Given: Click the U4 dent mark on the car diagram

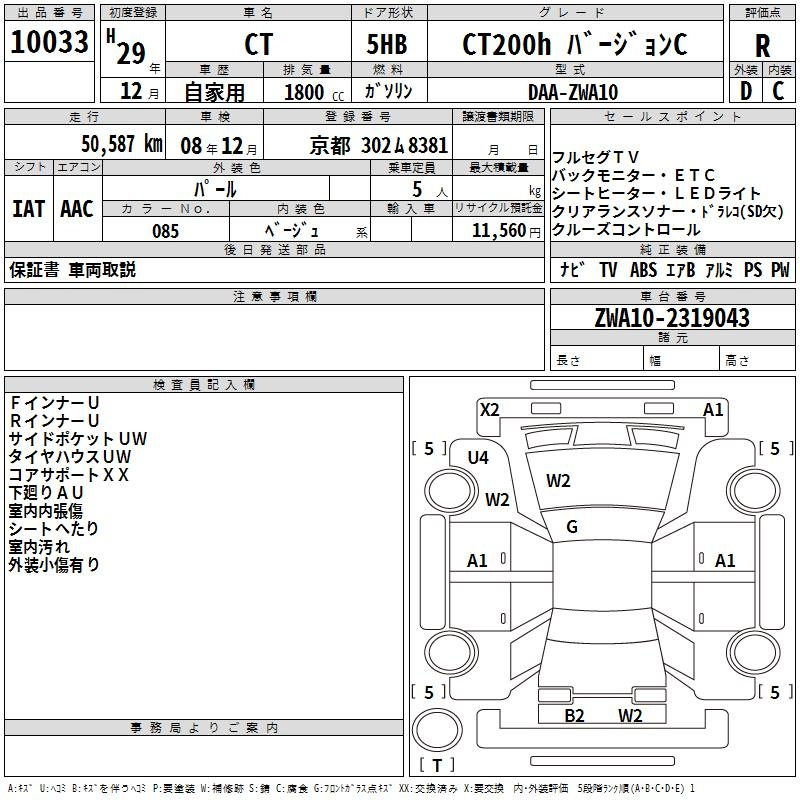Looking at the screenshot, I should [x=478, y=458].
